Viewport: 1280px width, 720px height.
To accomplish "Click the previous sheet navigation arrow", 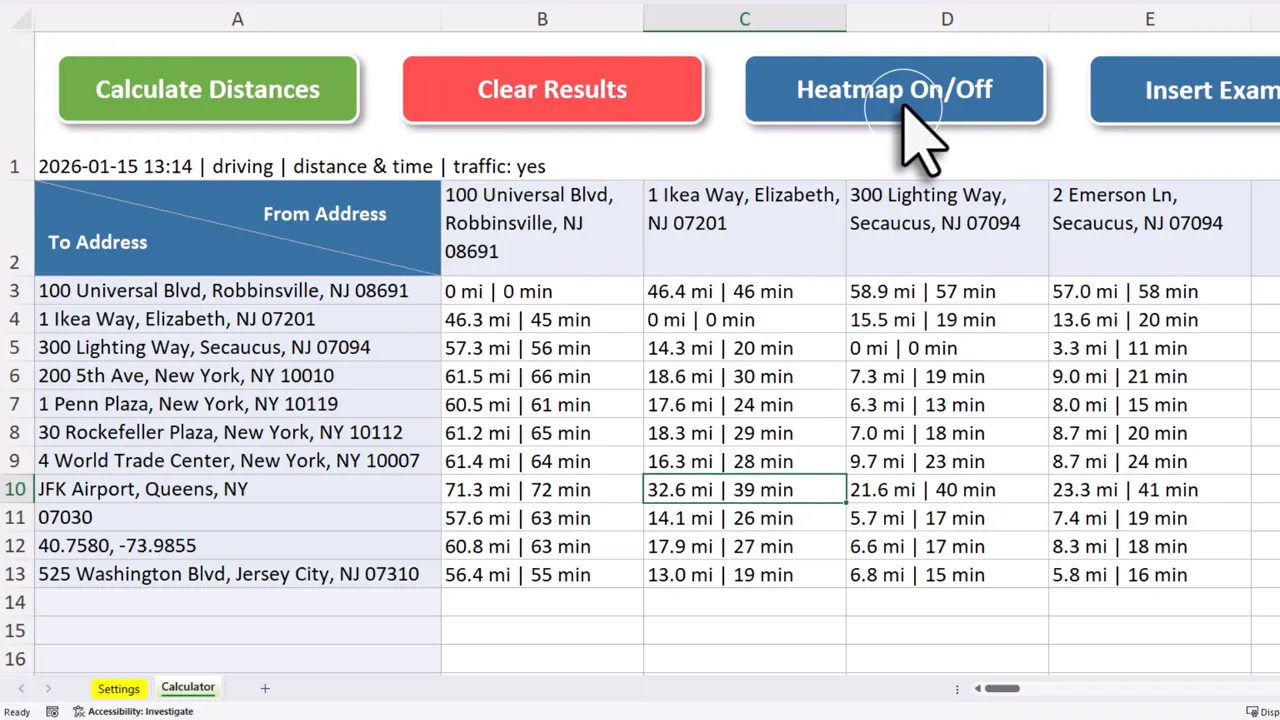I will pos(21,689).
